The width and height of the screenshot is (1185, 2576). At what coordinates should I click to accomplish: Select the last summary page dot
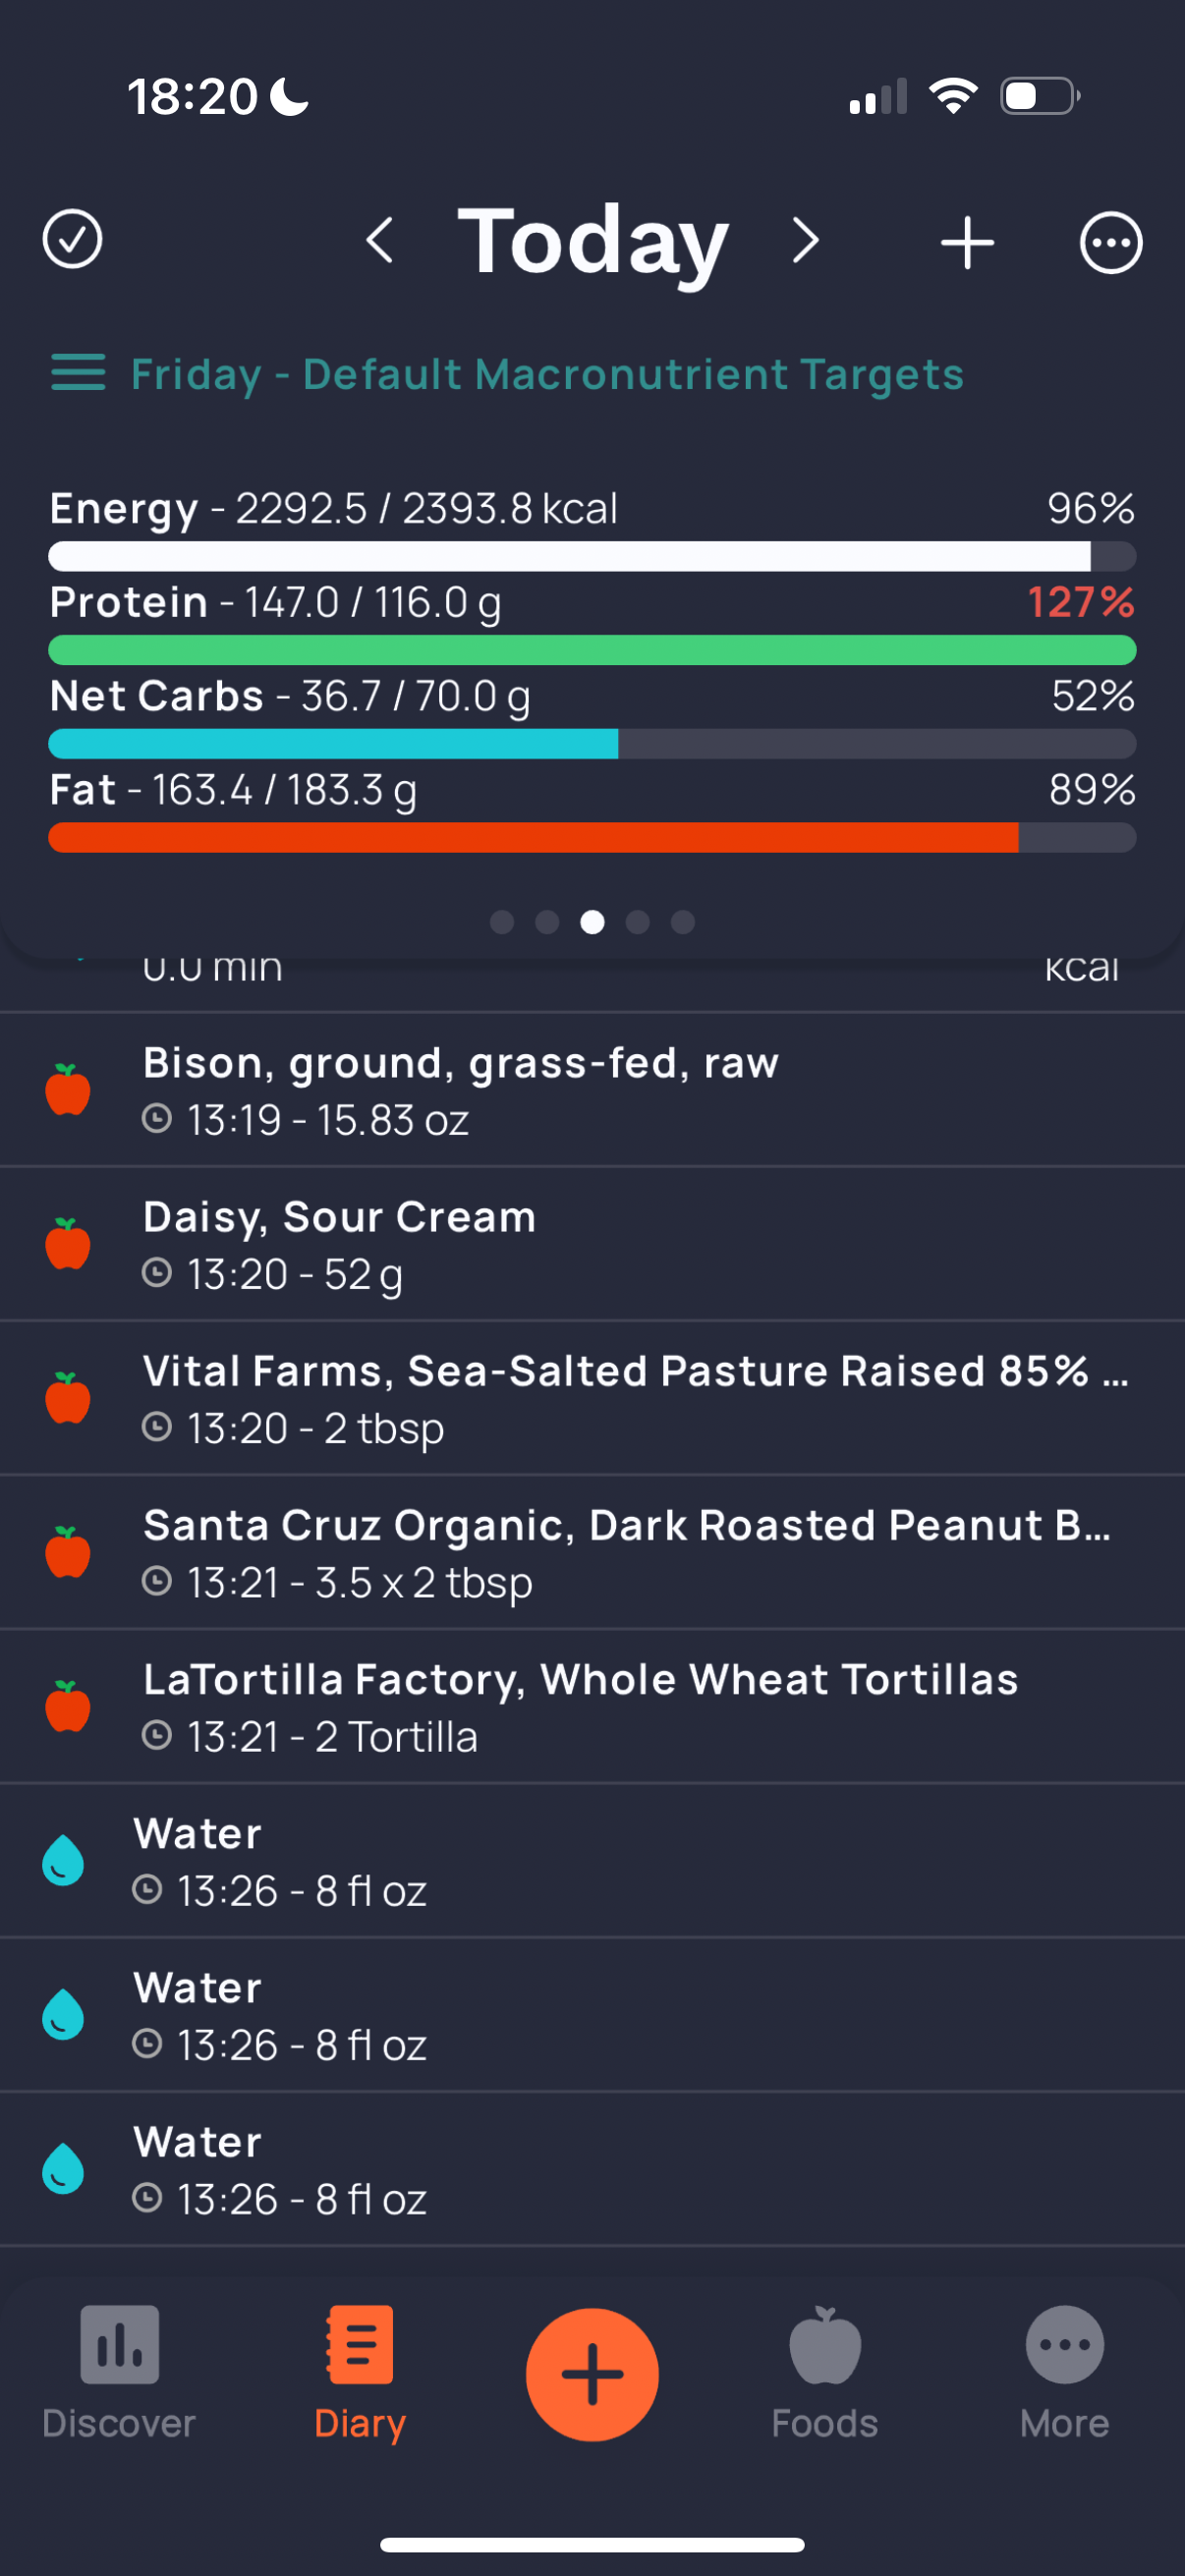tap(683, 922)
